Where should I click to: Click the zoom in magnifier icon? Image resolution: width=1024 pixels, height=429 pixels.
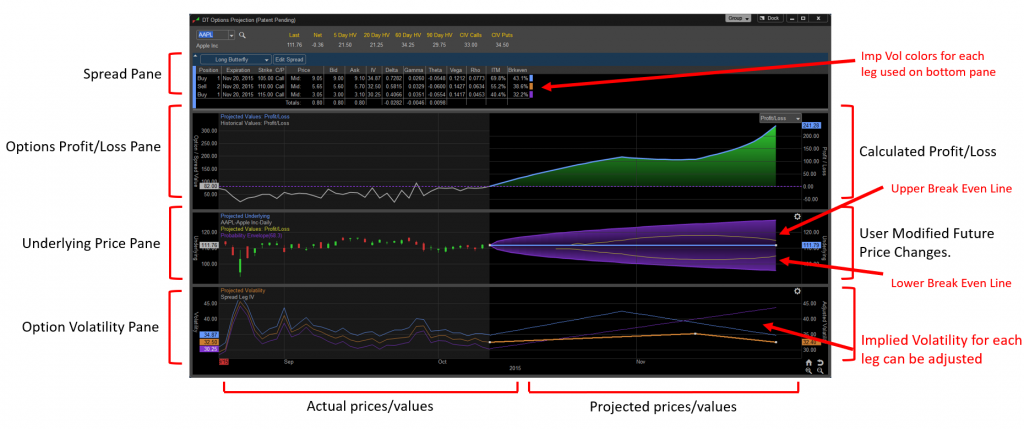(x=808, y=371)
